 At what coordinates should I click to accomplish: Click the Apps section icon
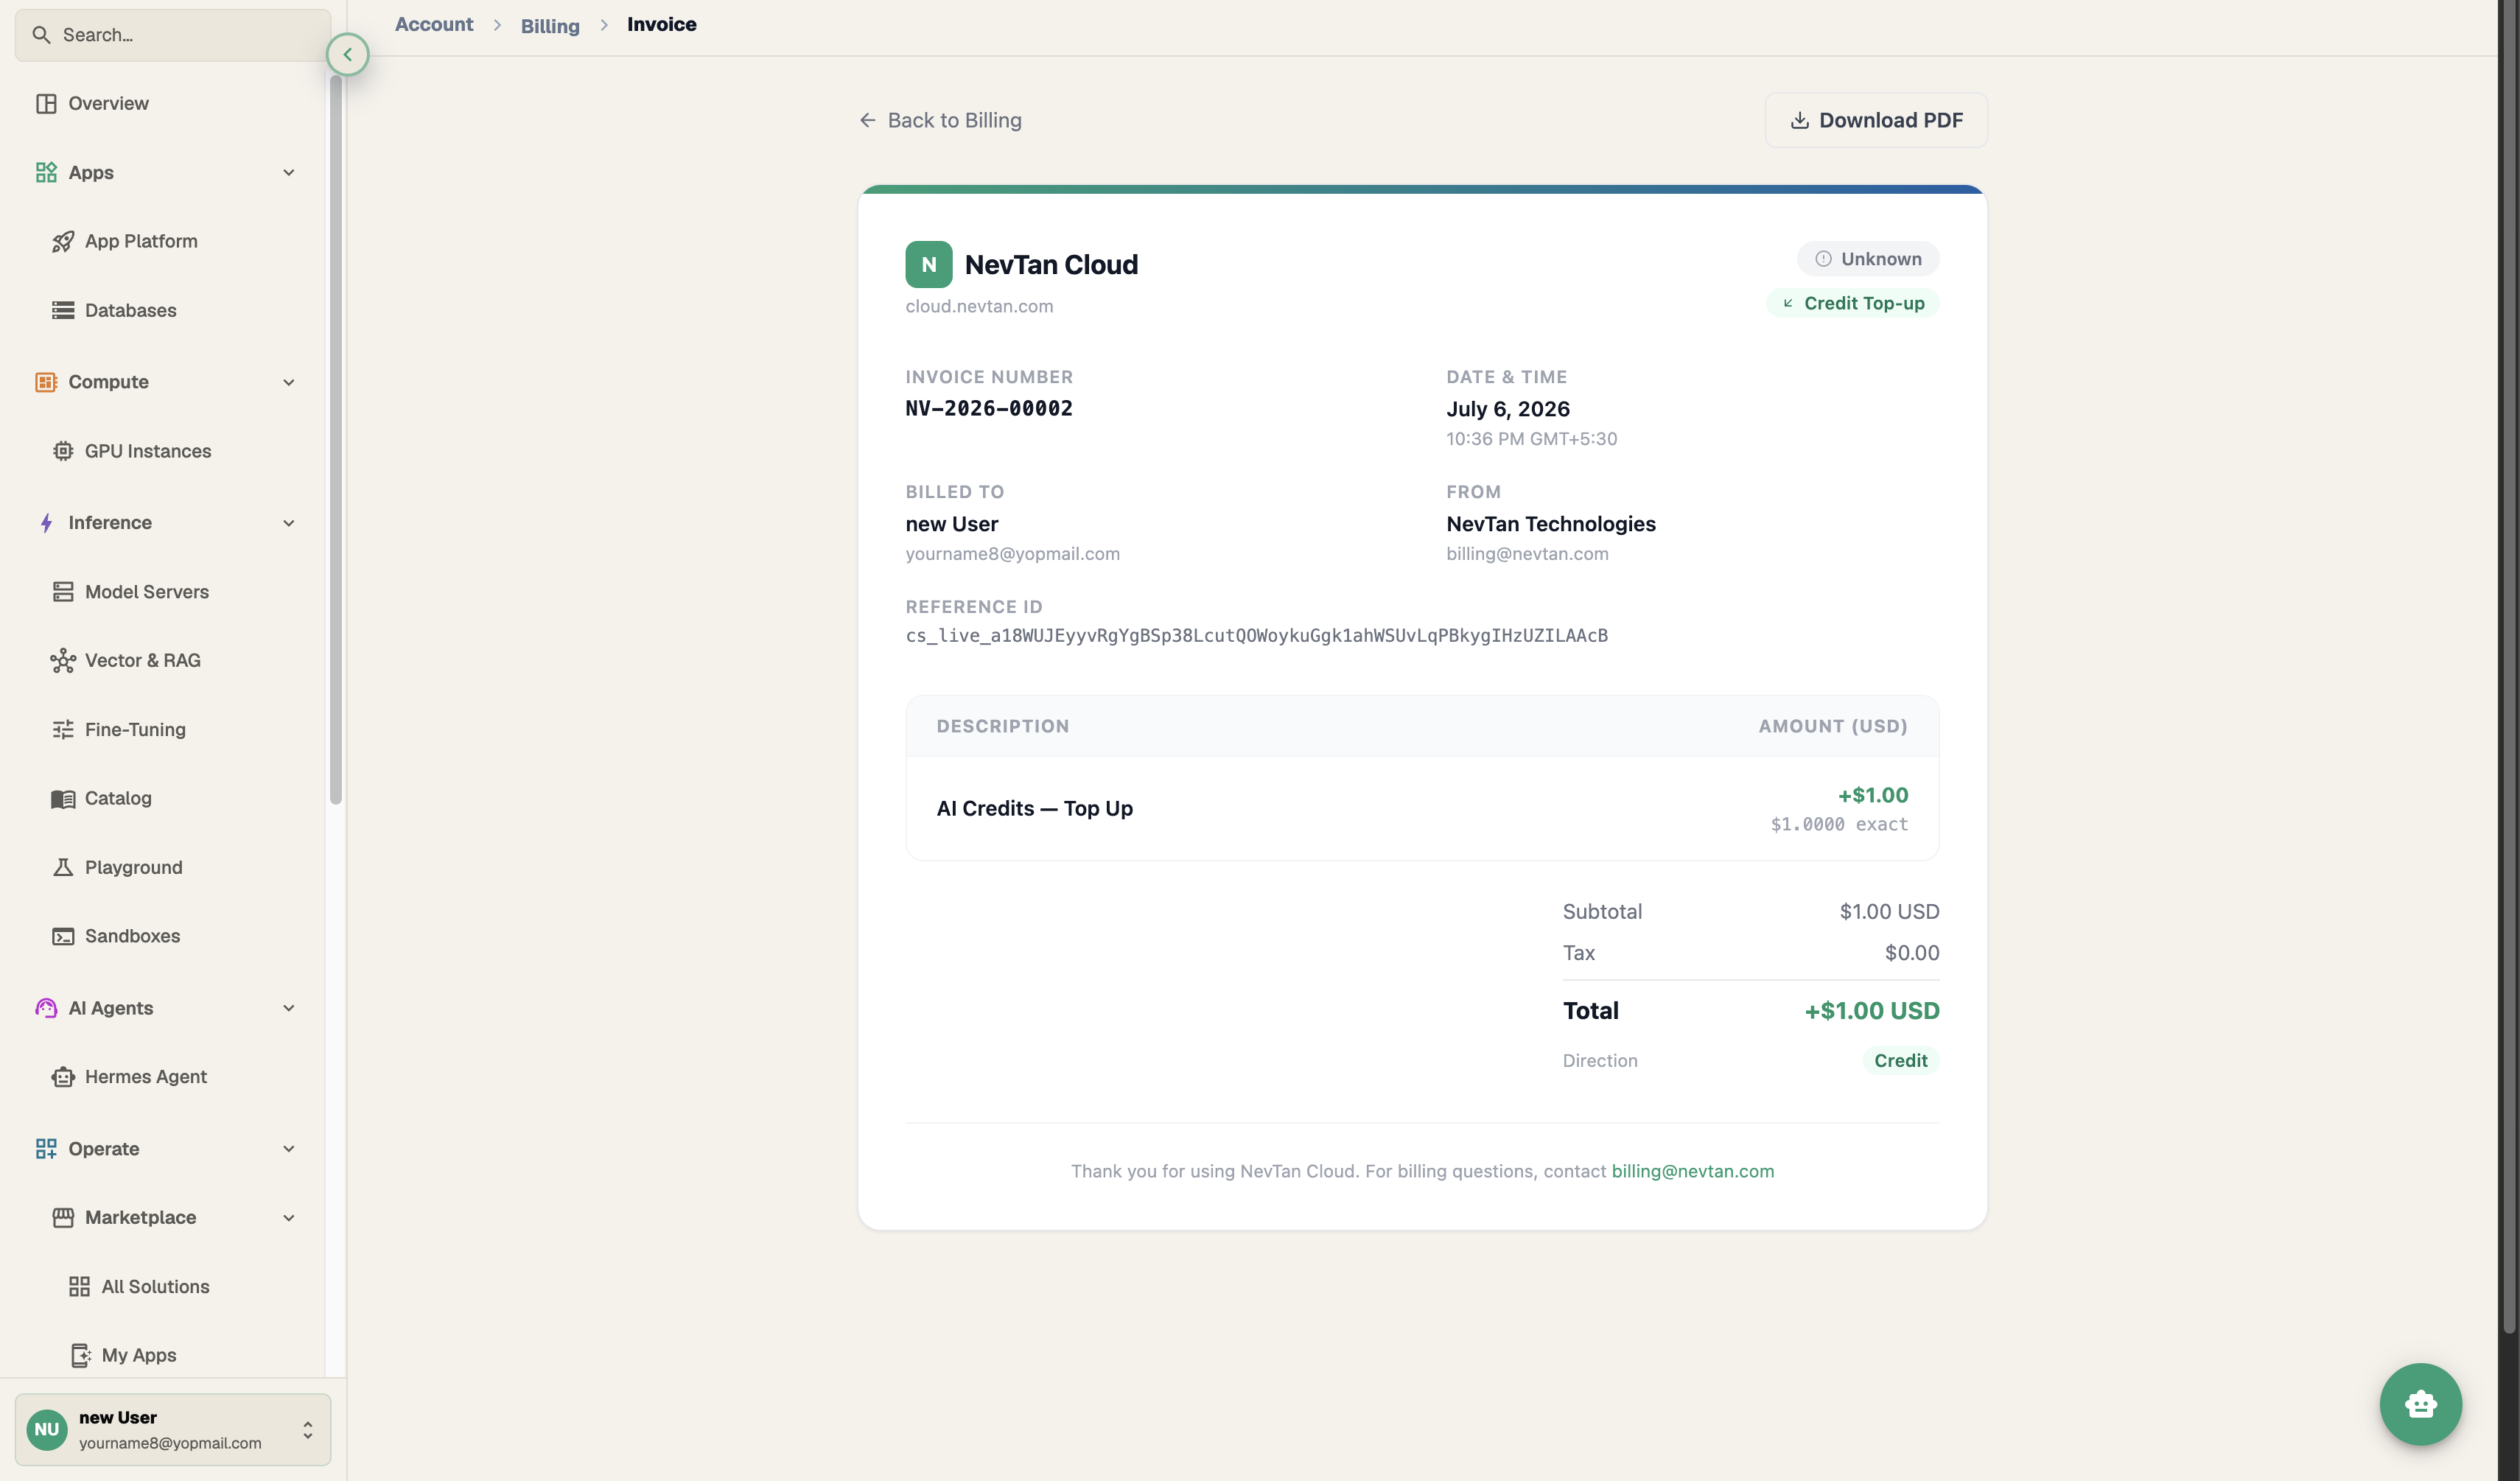coord(46,172)
